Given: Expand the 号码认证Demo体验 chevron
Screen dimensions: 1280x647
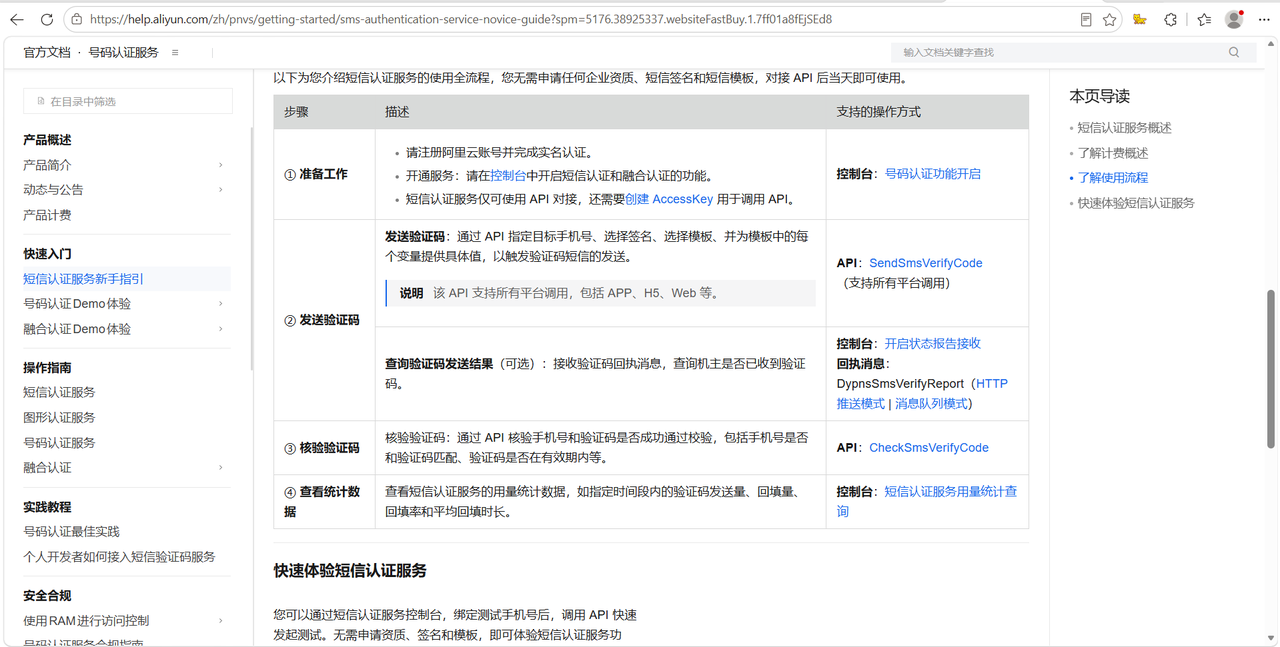Looking at the screenshot, I should coord(221,304).
